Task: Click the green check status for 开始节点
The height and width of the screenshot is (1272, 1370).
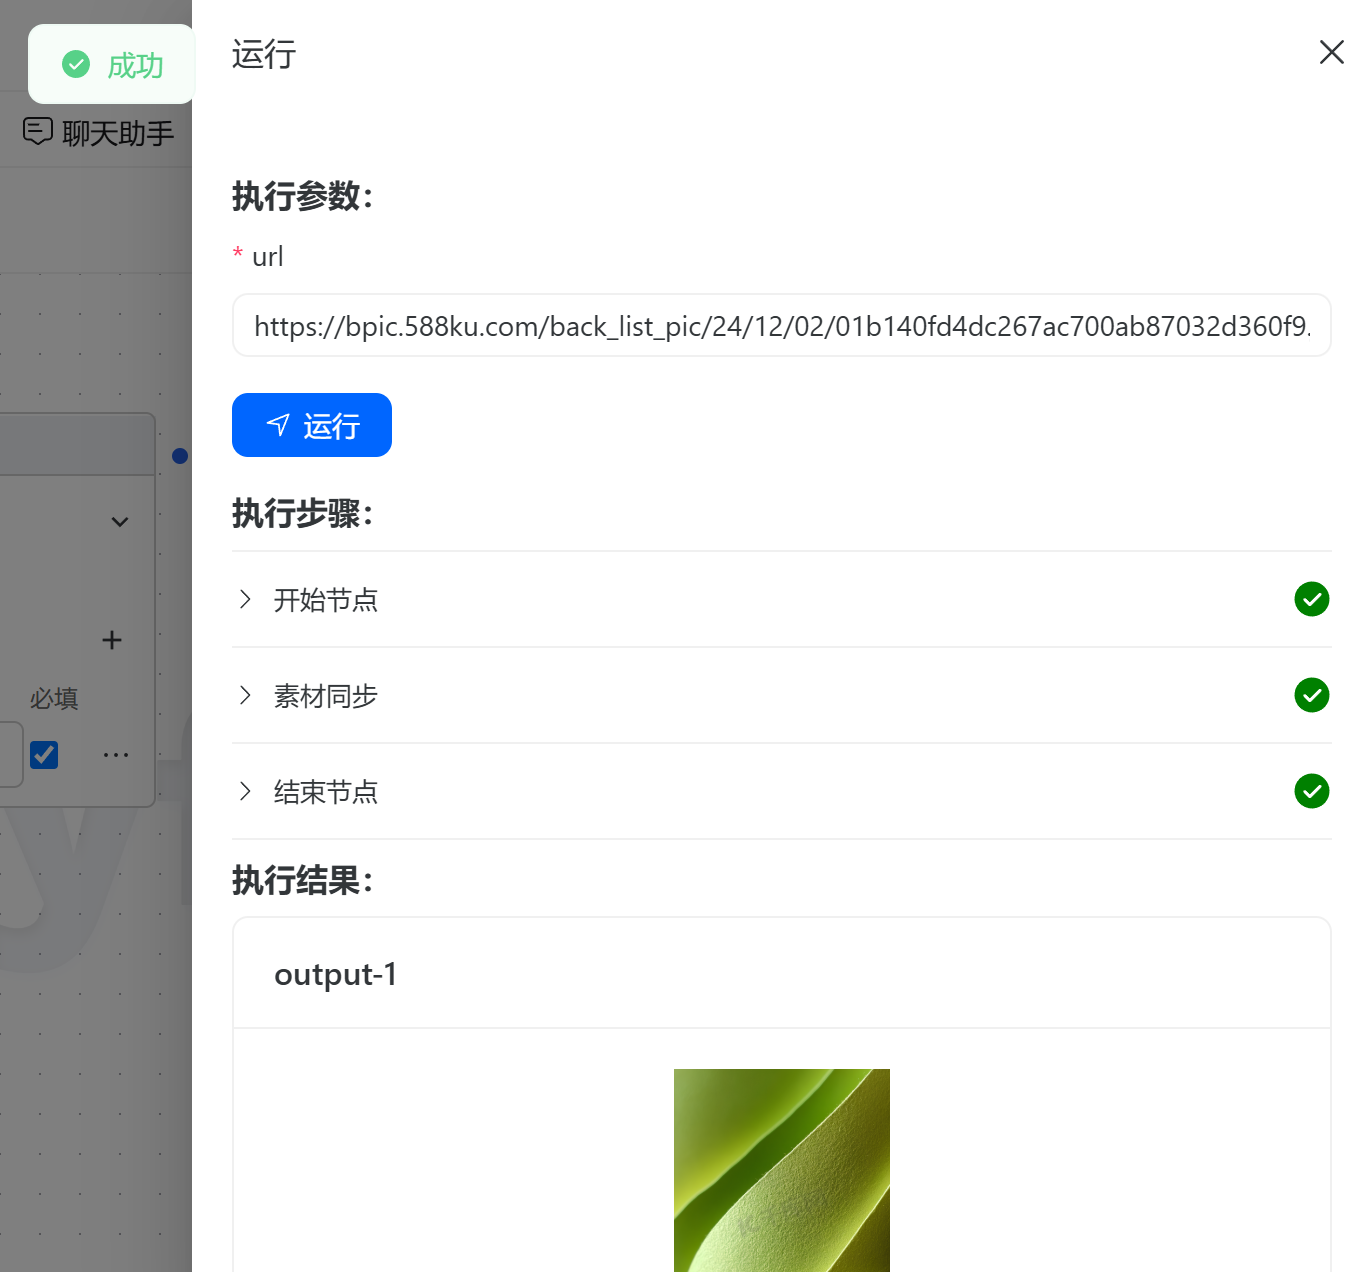Action: (1311, 599)
